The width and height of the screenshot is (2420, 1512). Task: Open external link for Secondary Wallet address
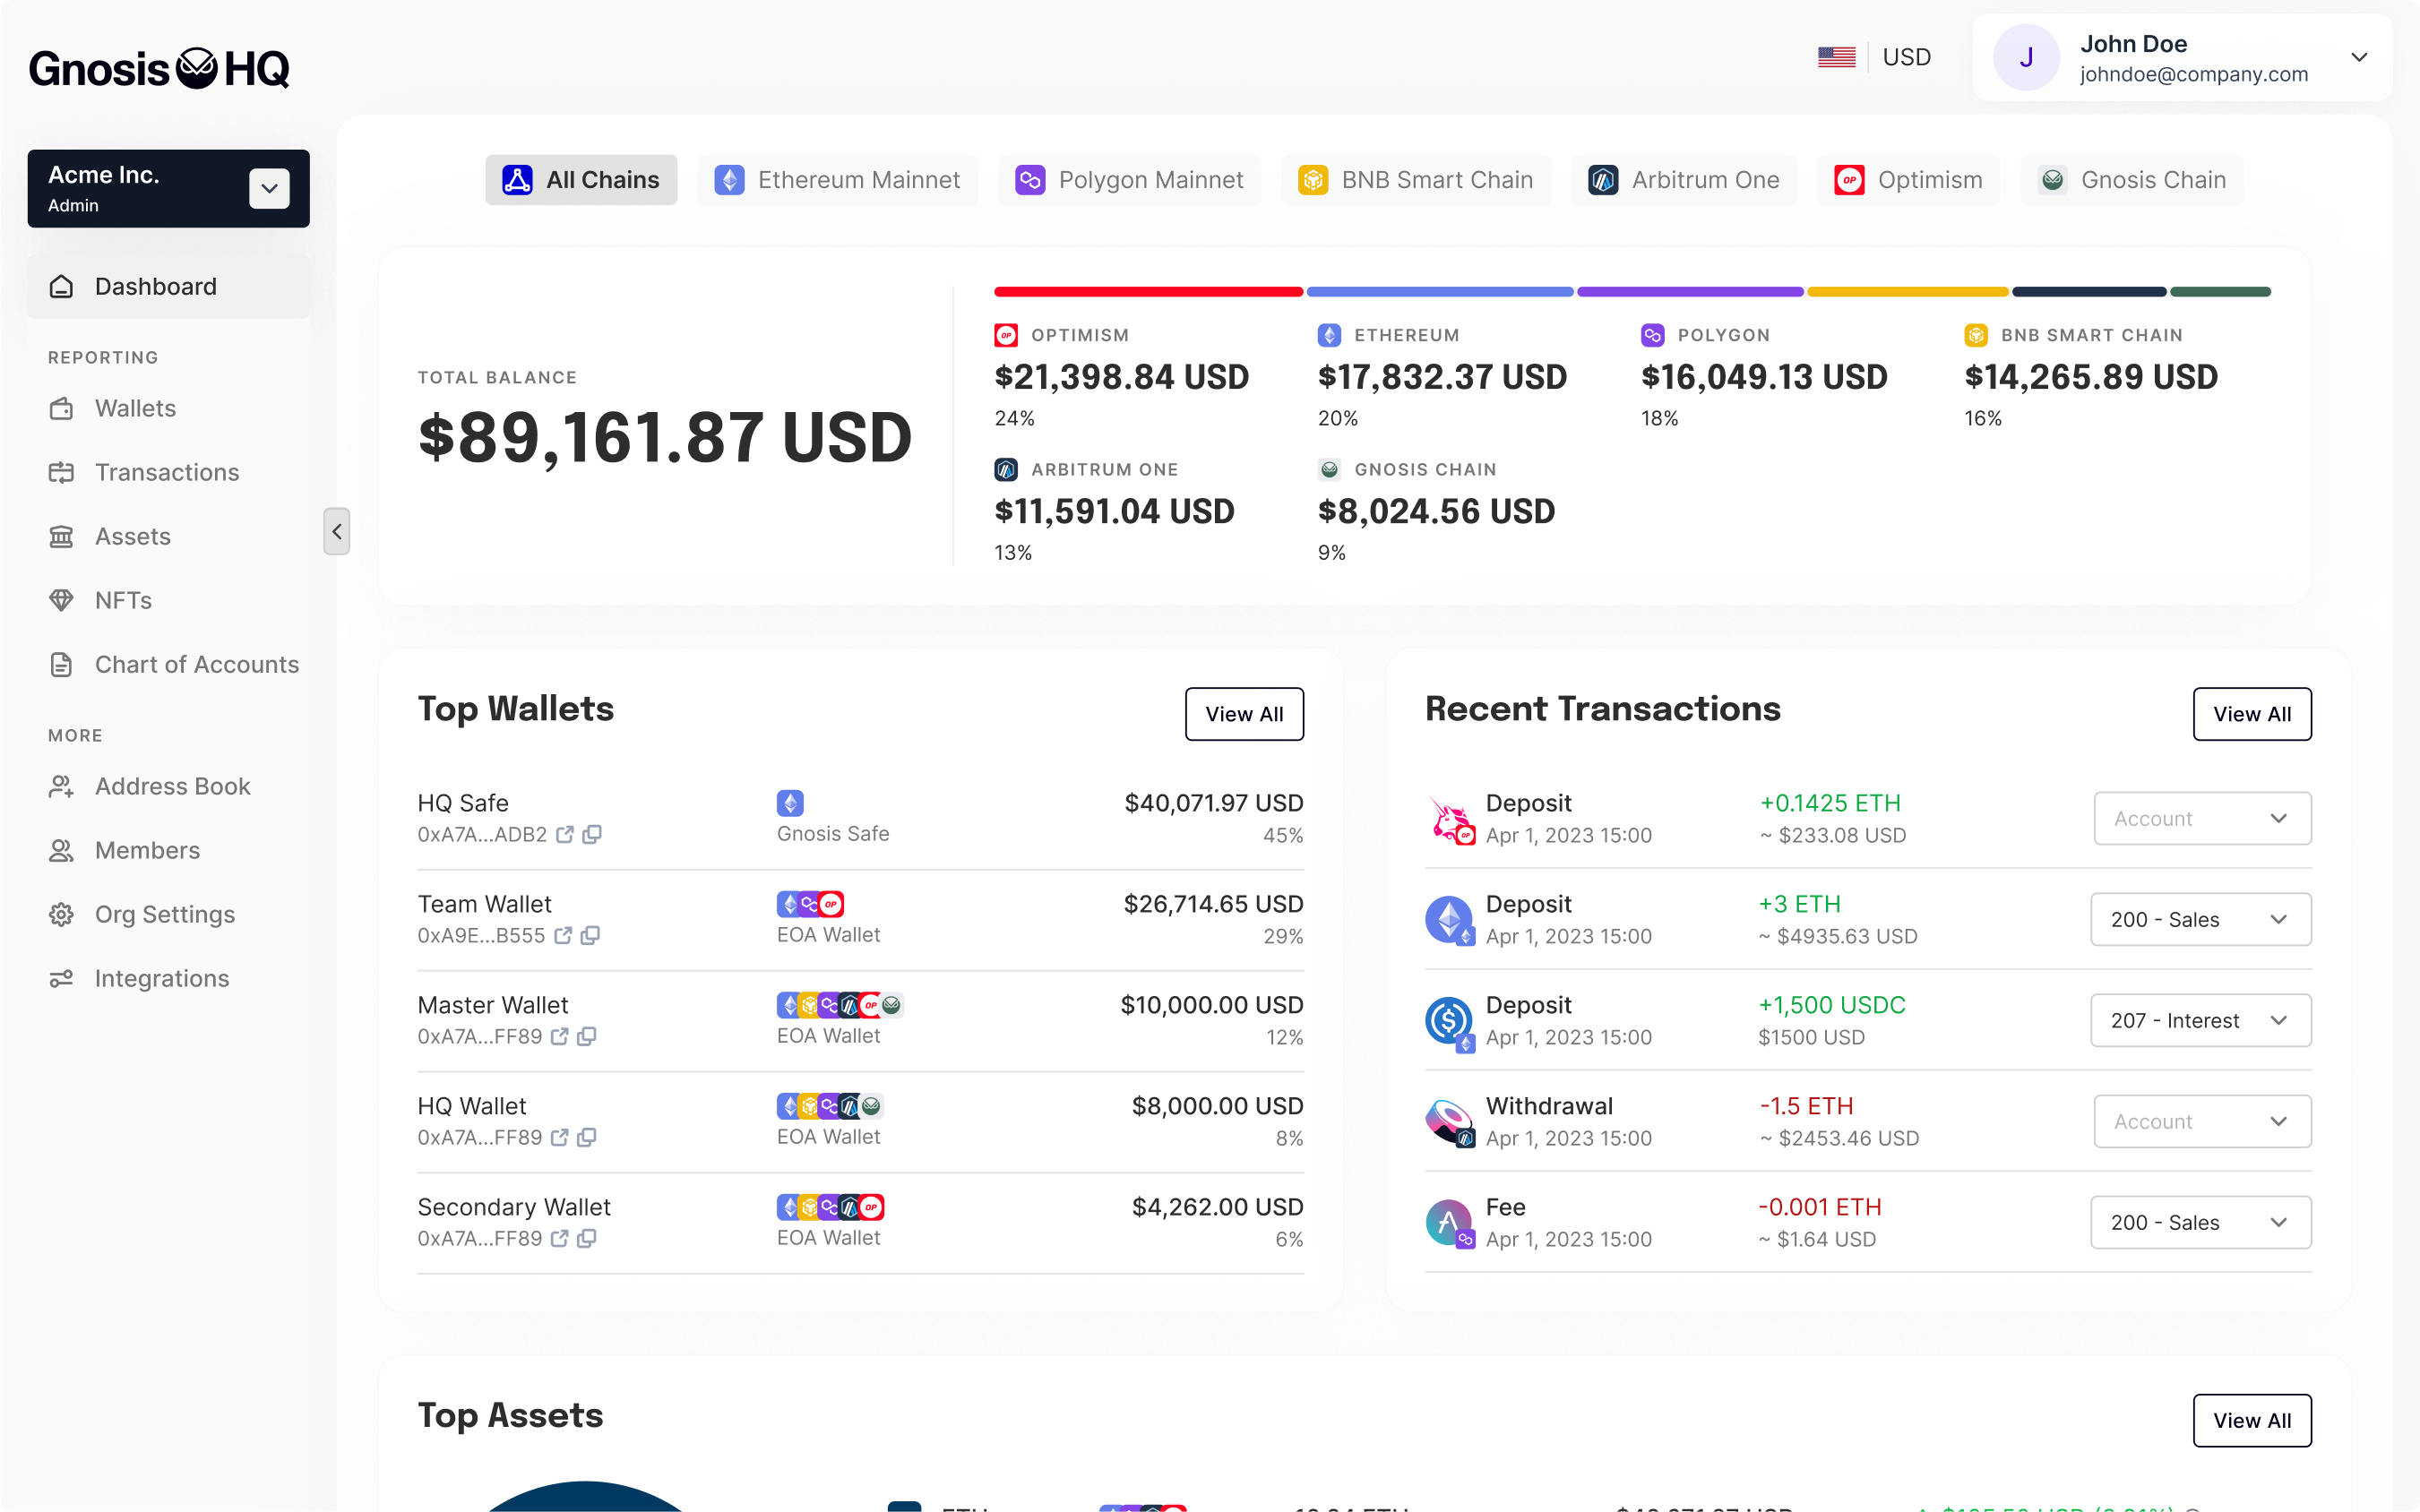point(559,1238)
